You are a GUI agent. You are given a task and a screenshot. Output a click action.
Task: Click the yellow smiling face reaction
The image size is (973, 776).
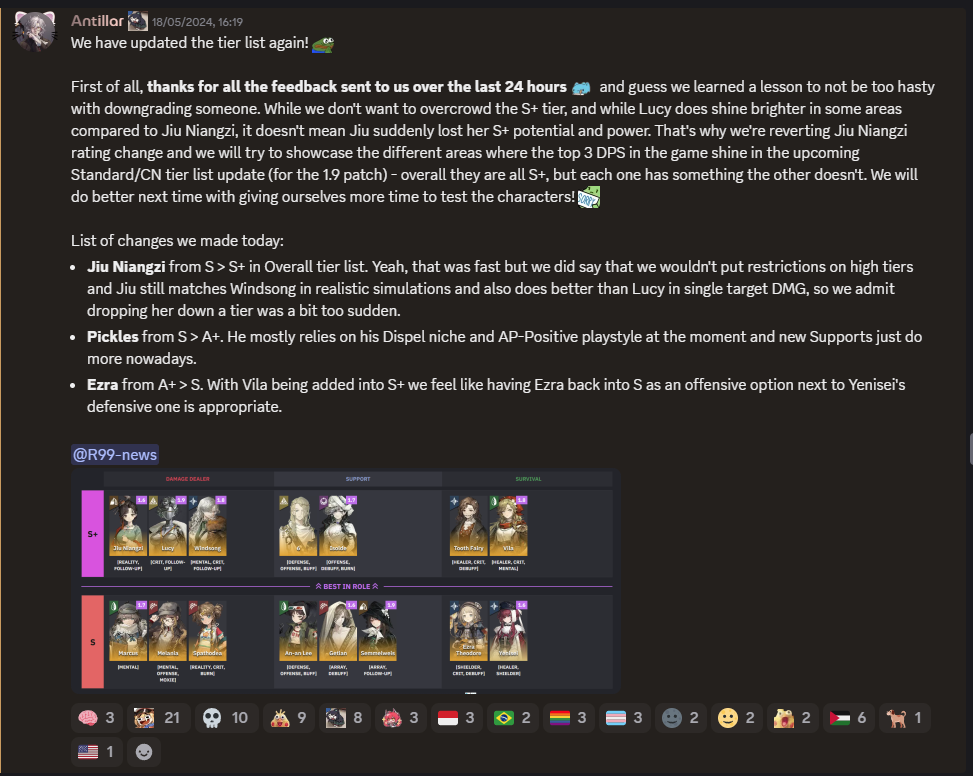pos(737,718)
